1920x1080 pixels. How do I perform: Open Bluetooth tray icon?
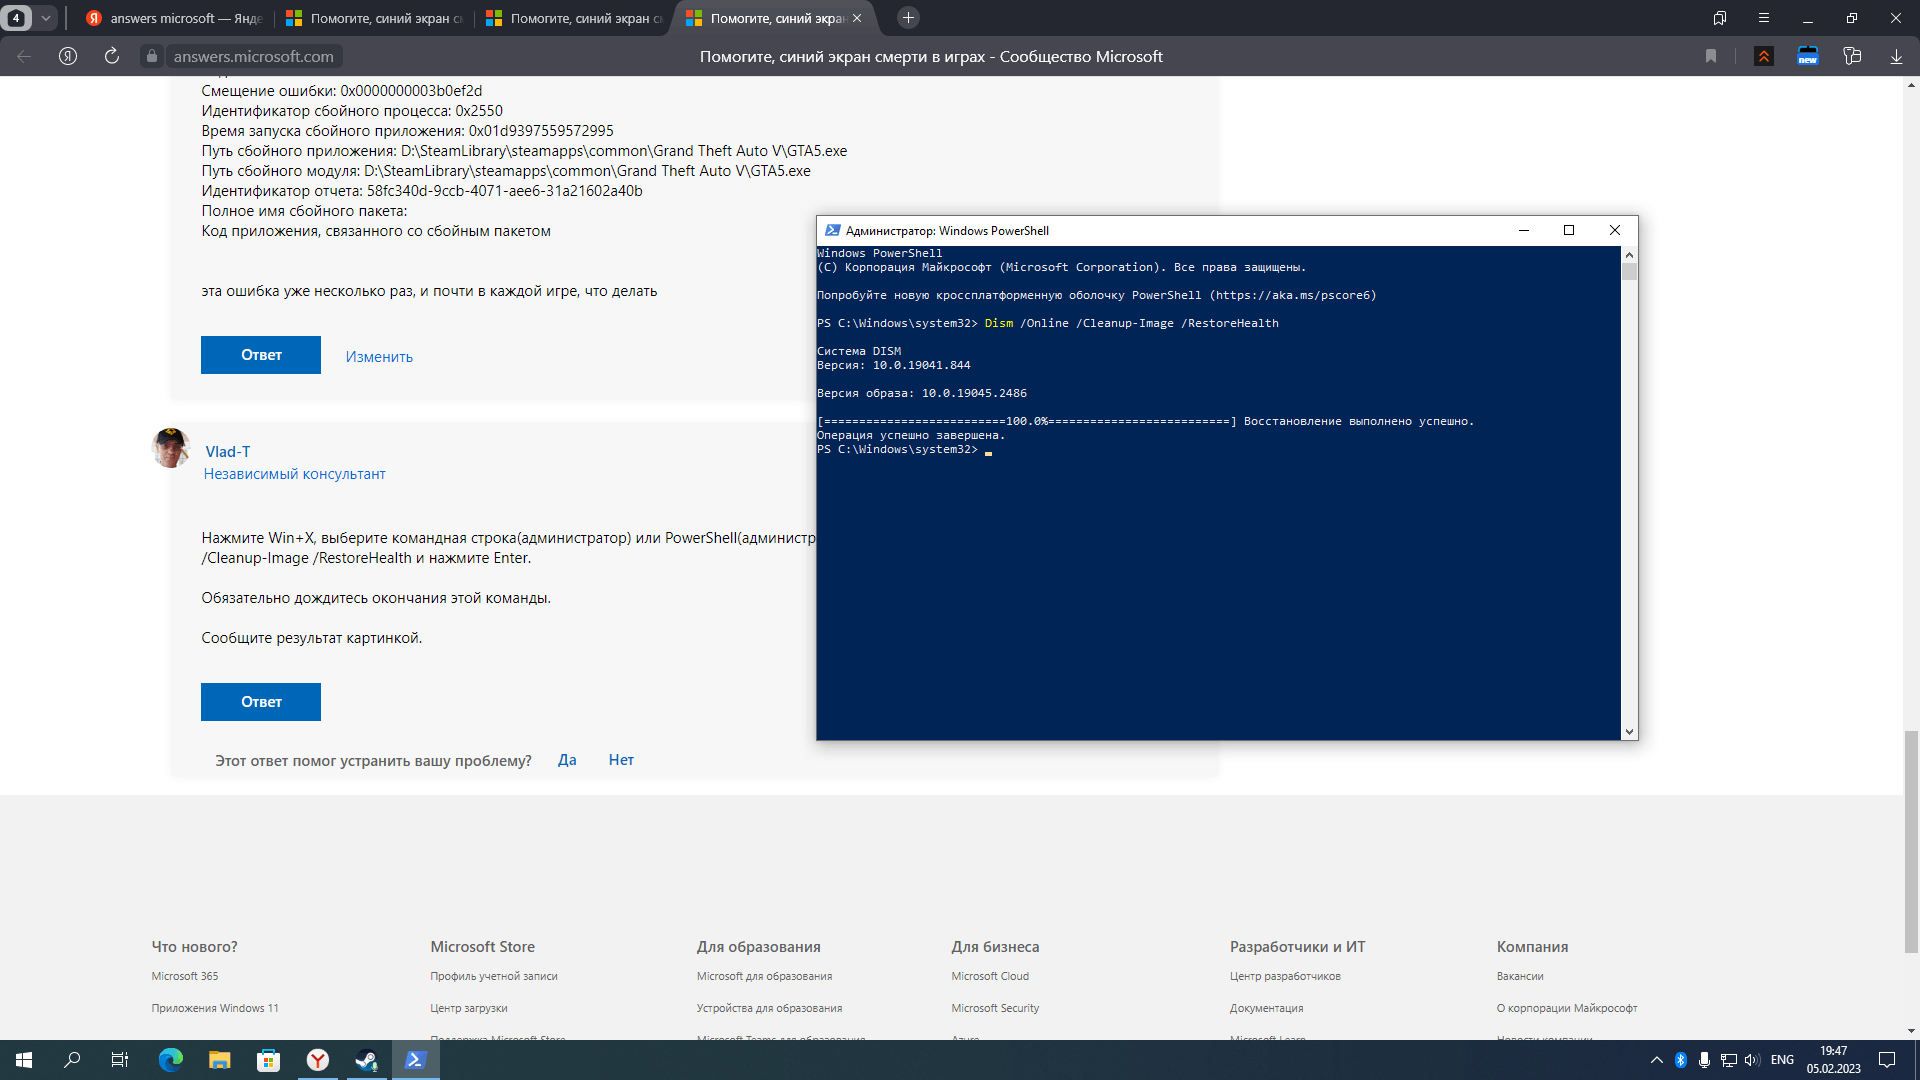tap(1681, 1060)
